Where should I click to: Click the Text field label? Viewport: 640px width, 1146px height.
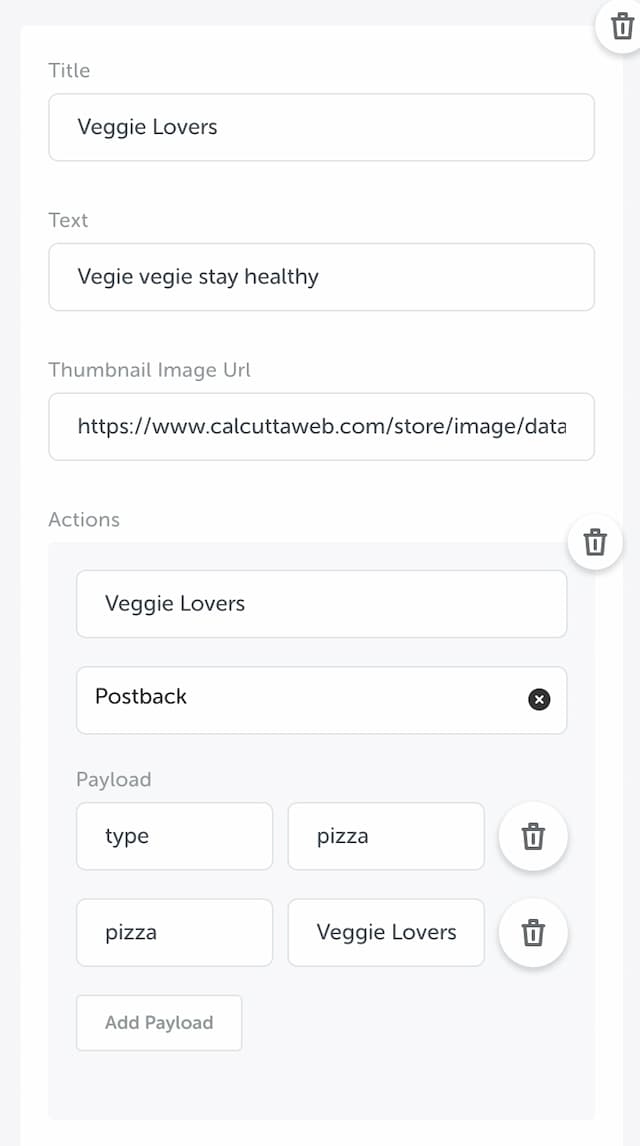tap(68, 220)
